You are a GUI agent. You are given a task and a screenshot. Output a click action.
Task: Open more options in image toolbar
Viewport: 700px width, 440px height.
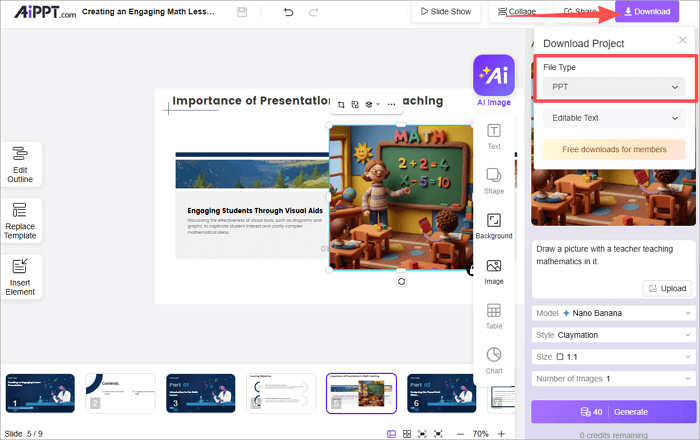pos(391,104)
